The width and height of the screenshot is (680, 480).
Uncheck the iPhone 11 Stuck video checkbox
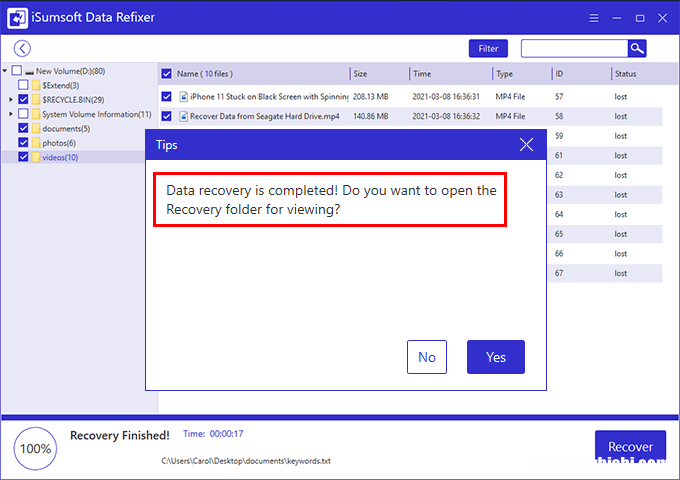tap(167, 96)
